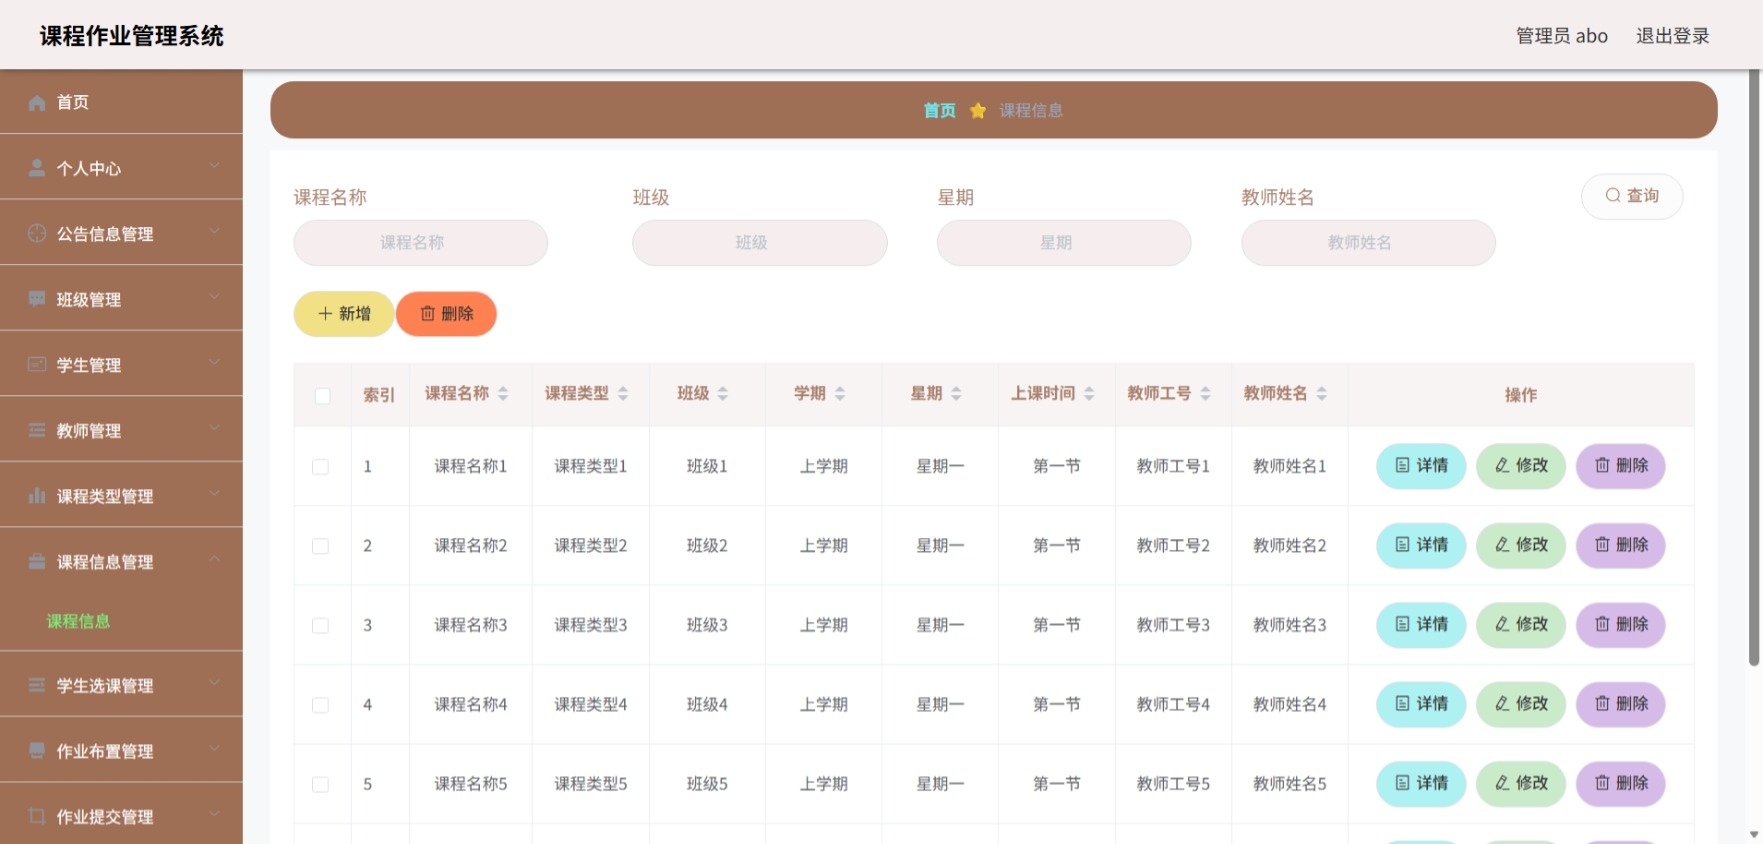The height and width of the screenshot is (844, 1763).
Task: Click purple 删除 for 课程名称2
Action: 1621,545
